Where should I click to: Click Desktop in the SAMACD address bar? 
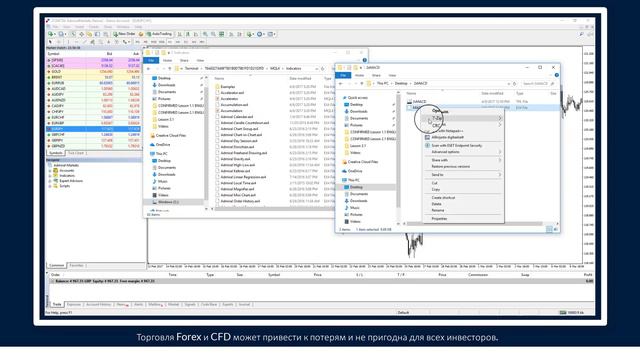pos(401,83)
